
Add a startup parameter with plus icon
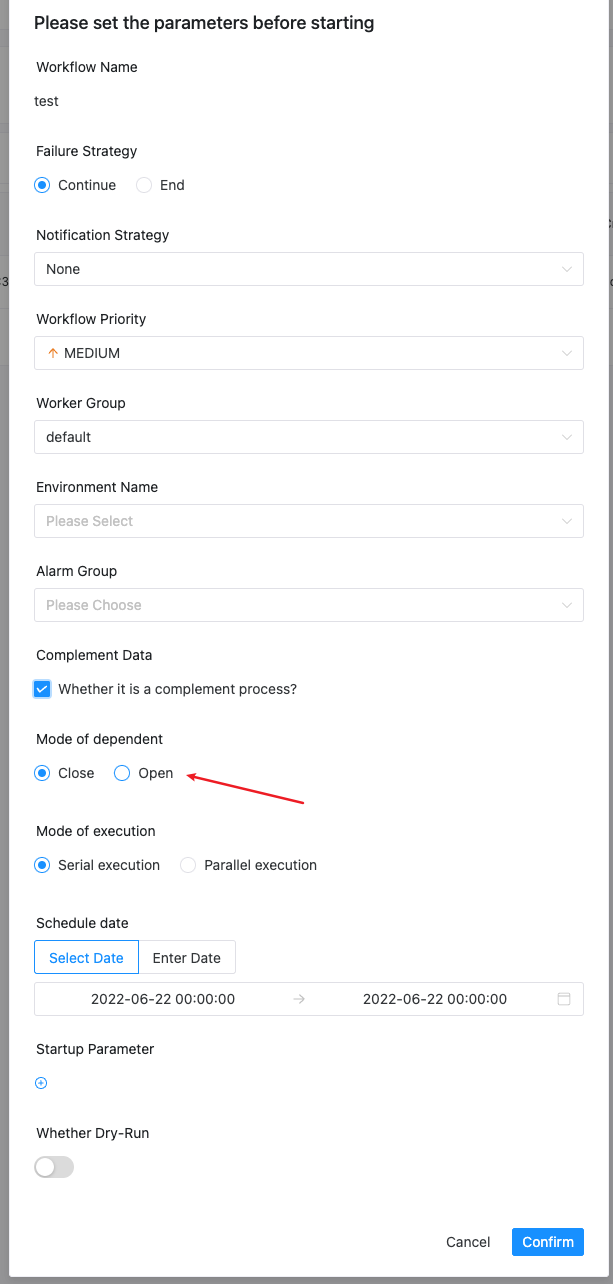click(x=41, y=1083)
